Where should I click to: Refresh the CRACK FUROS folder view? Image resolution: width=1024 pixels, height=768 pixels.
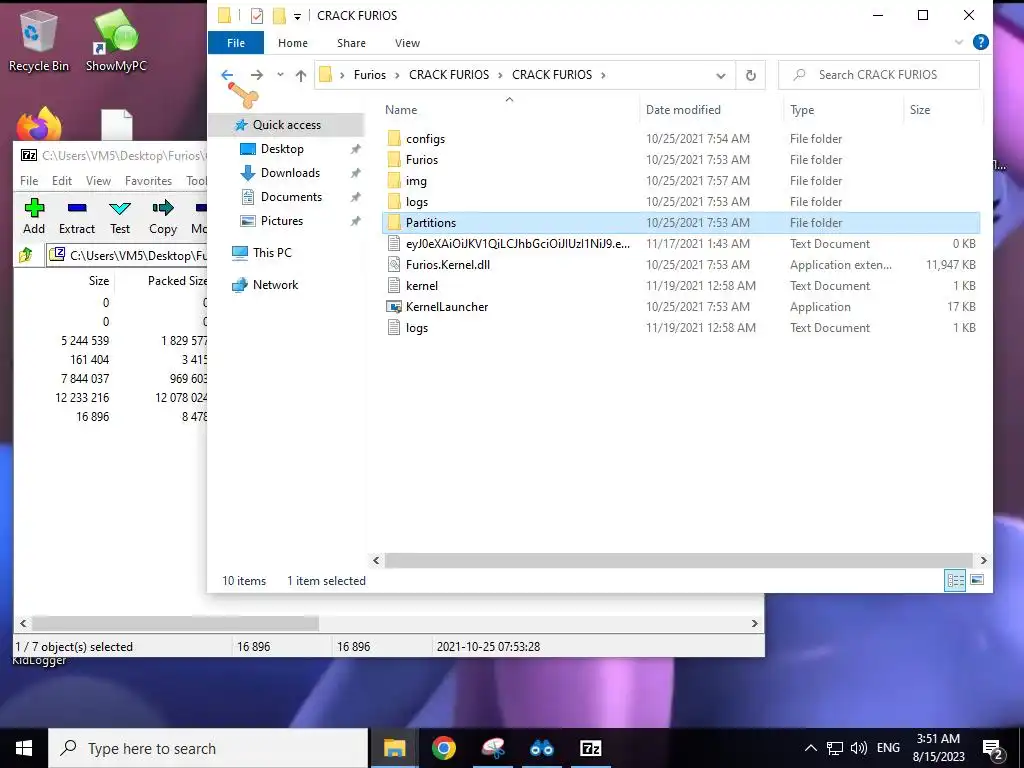[x=751, y=75]
